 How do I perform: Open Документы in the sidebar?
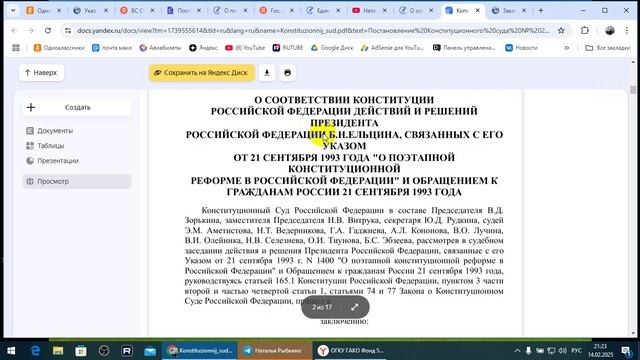pyautogui.click(x=77, y=131)
